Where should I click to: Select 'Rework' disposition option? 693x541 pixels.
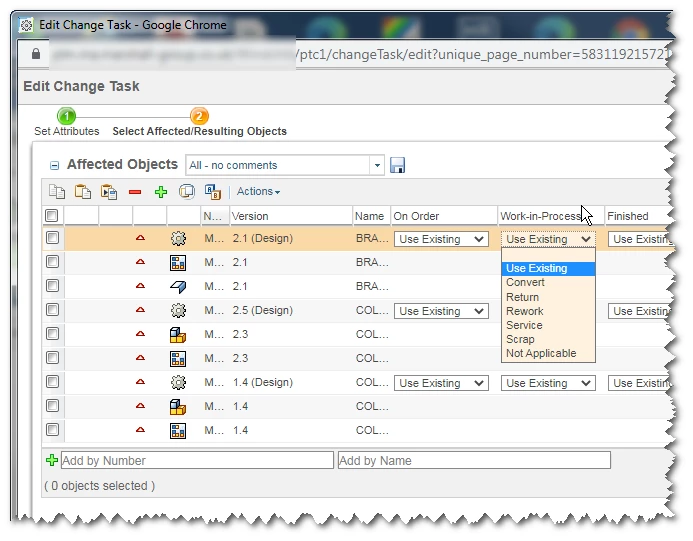tap(548, 311)
